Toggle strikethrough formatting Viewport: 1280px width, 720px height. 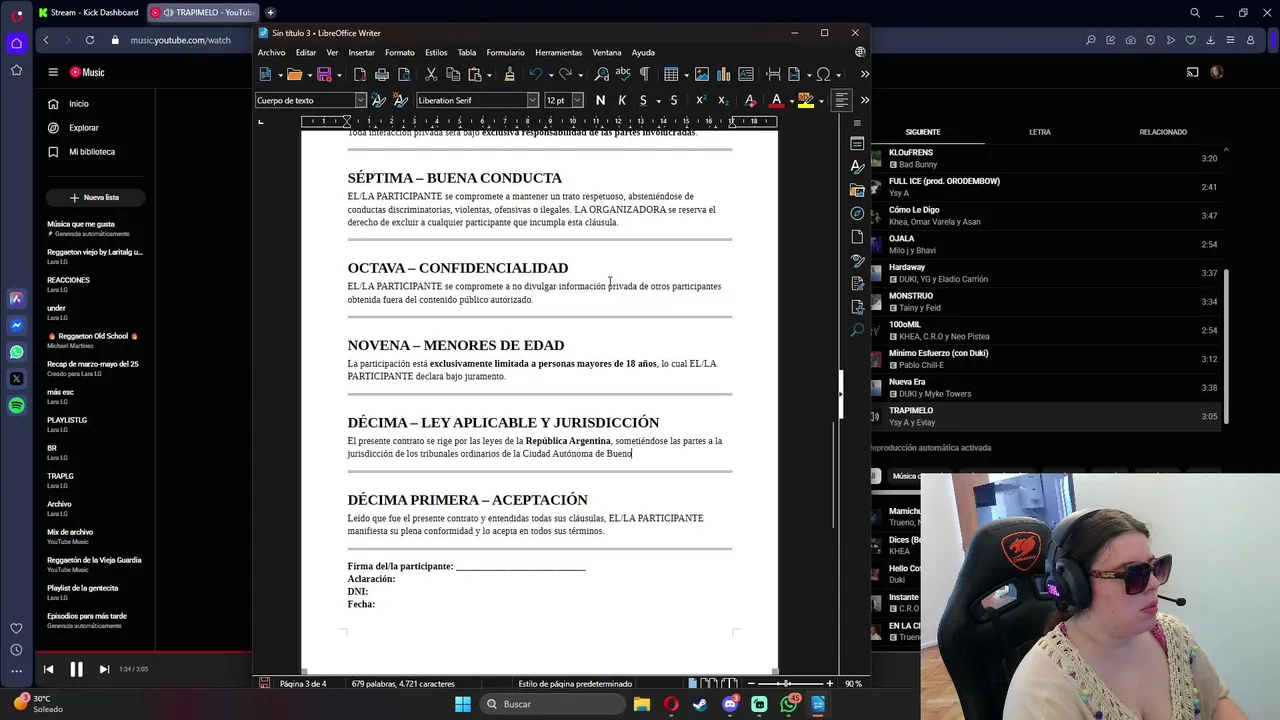(674, 100)
